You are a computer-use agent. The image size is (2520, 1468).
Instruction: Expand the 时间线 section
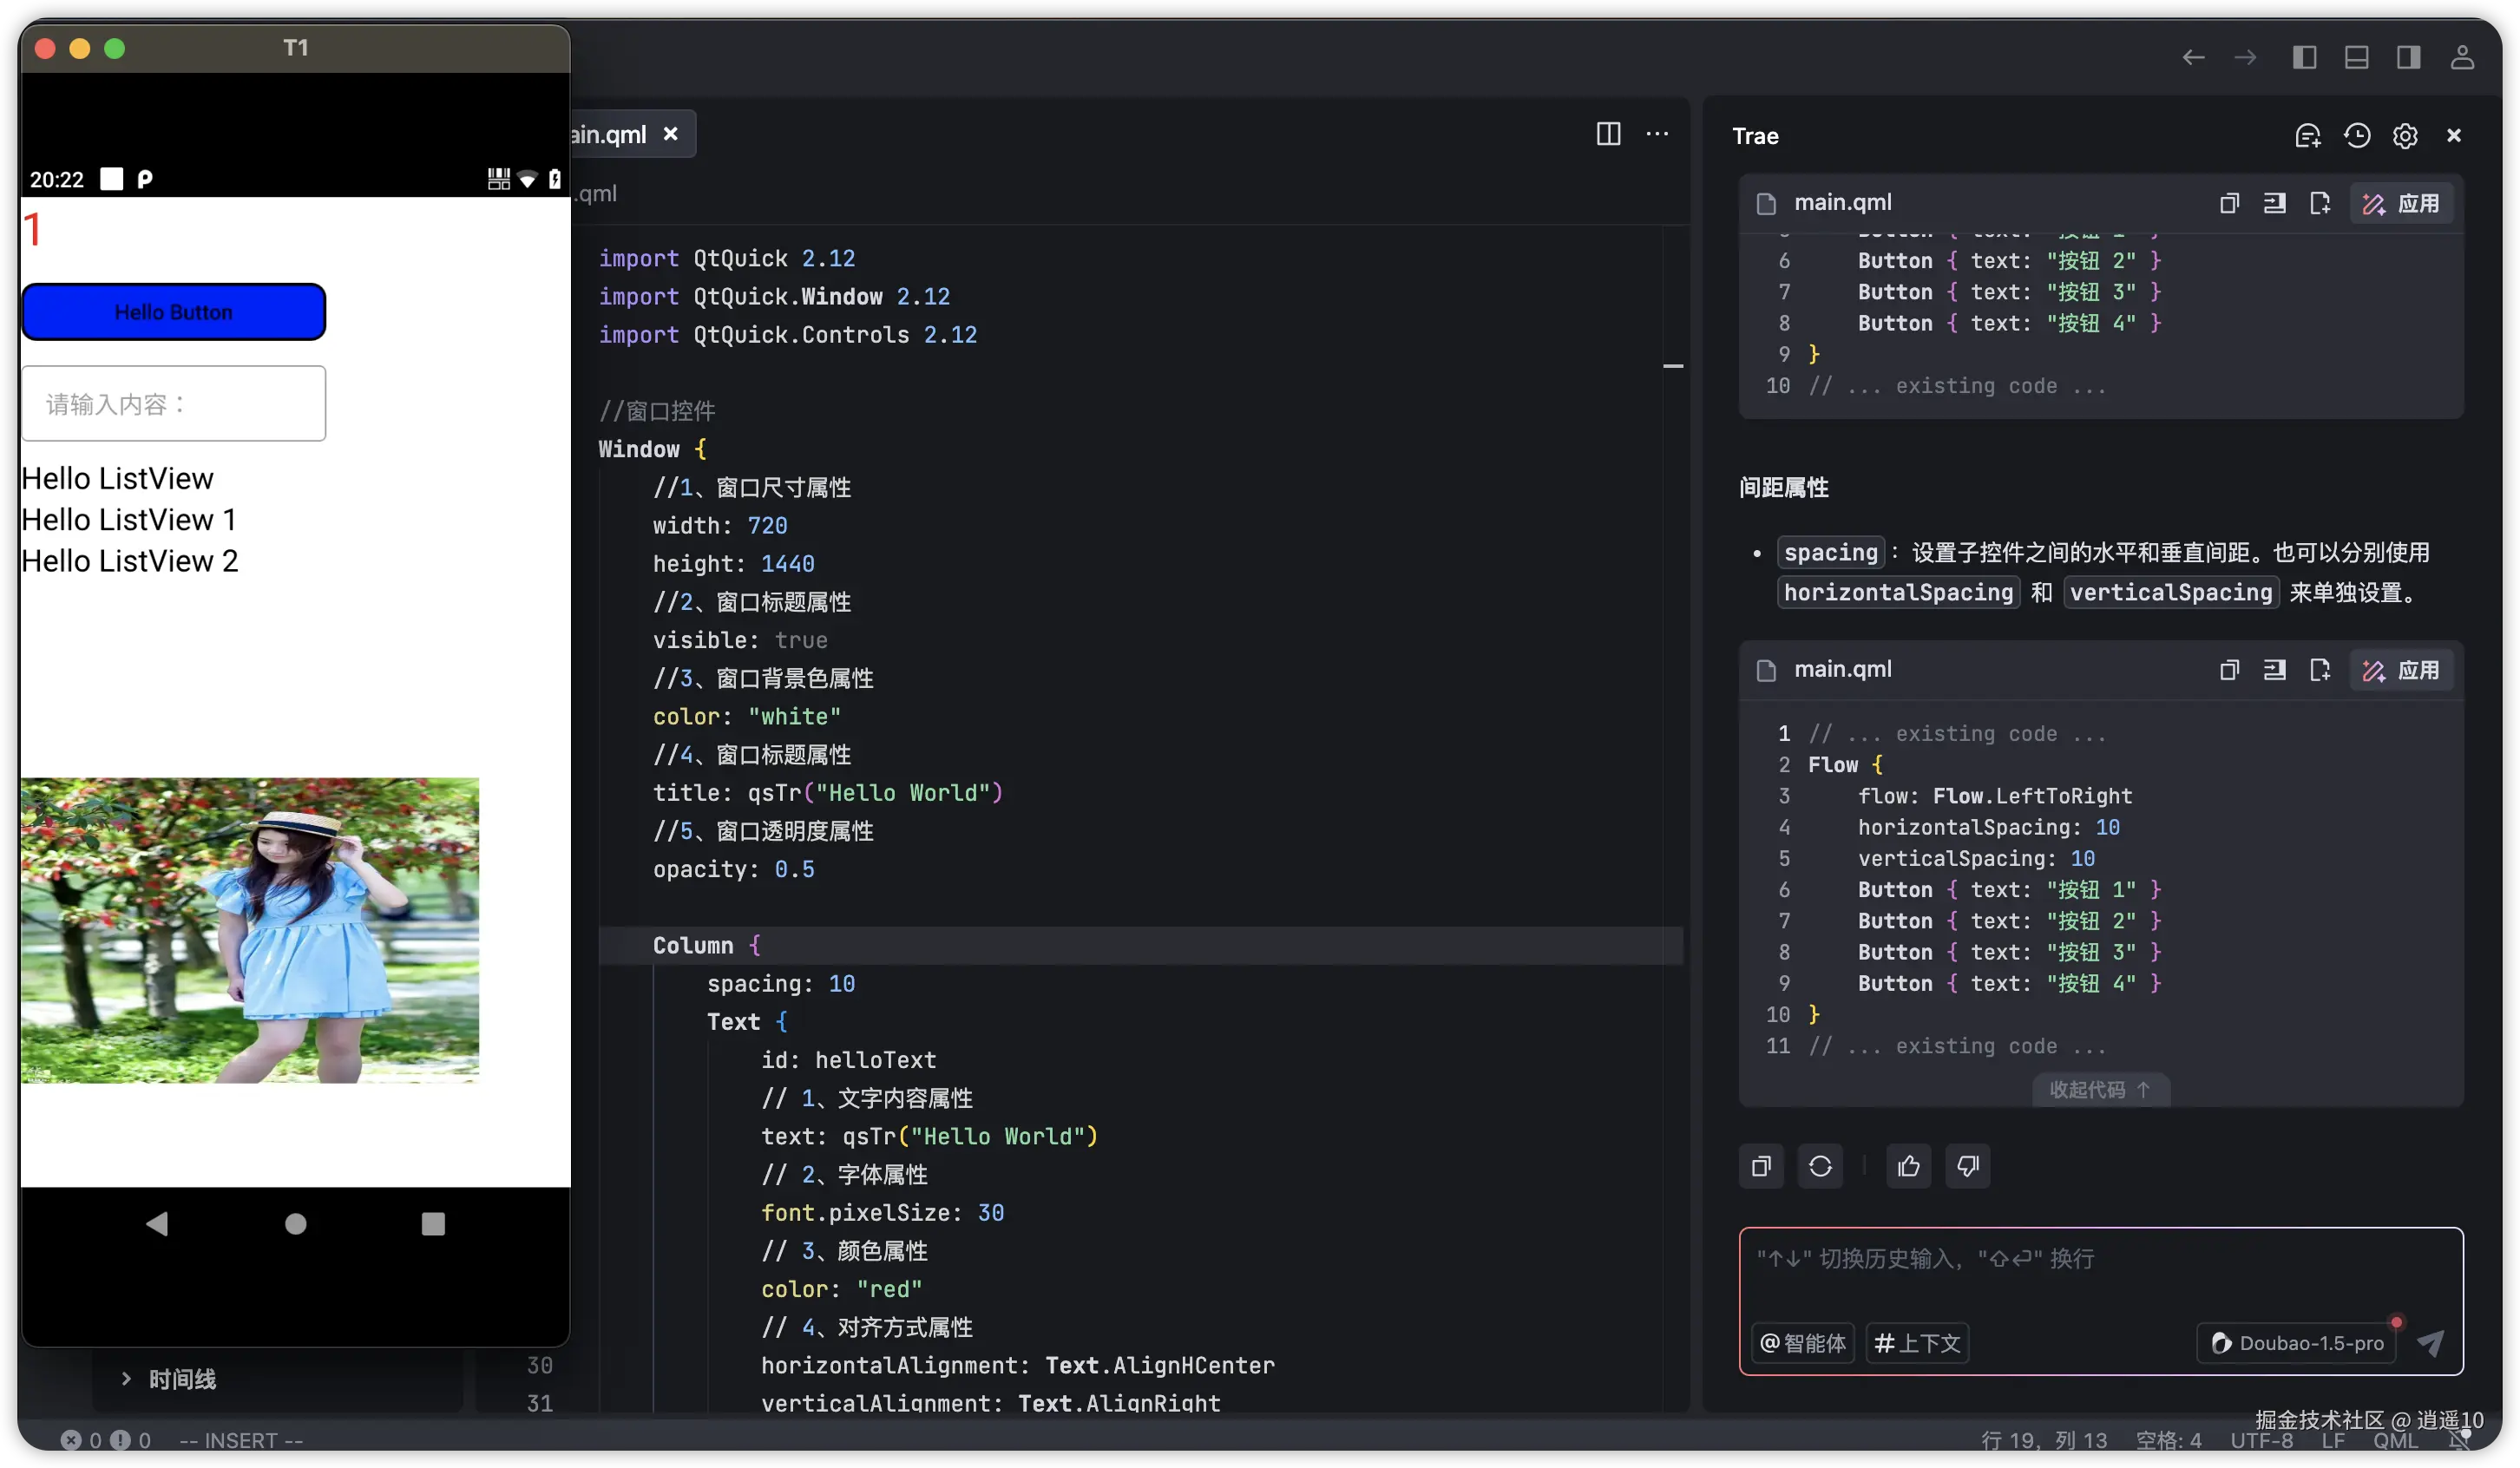point(182,1379)
